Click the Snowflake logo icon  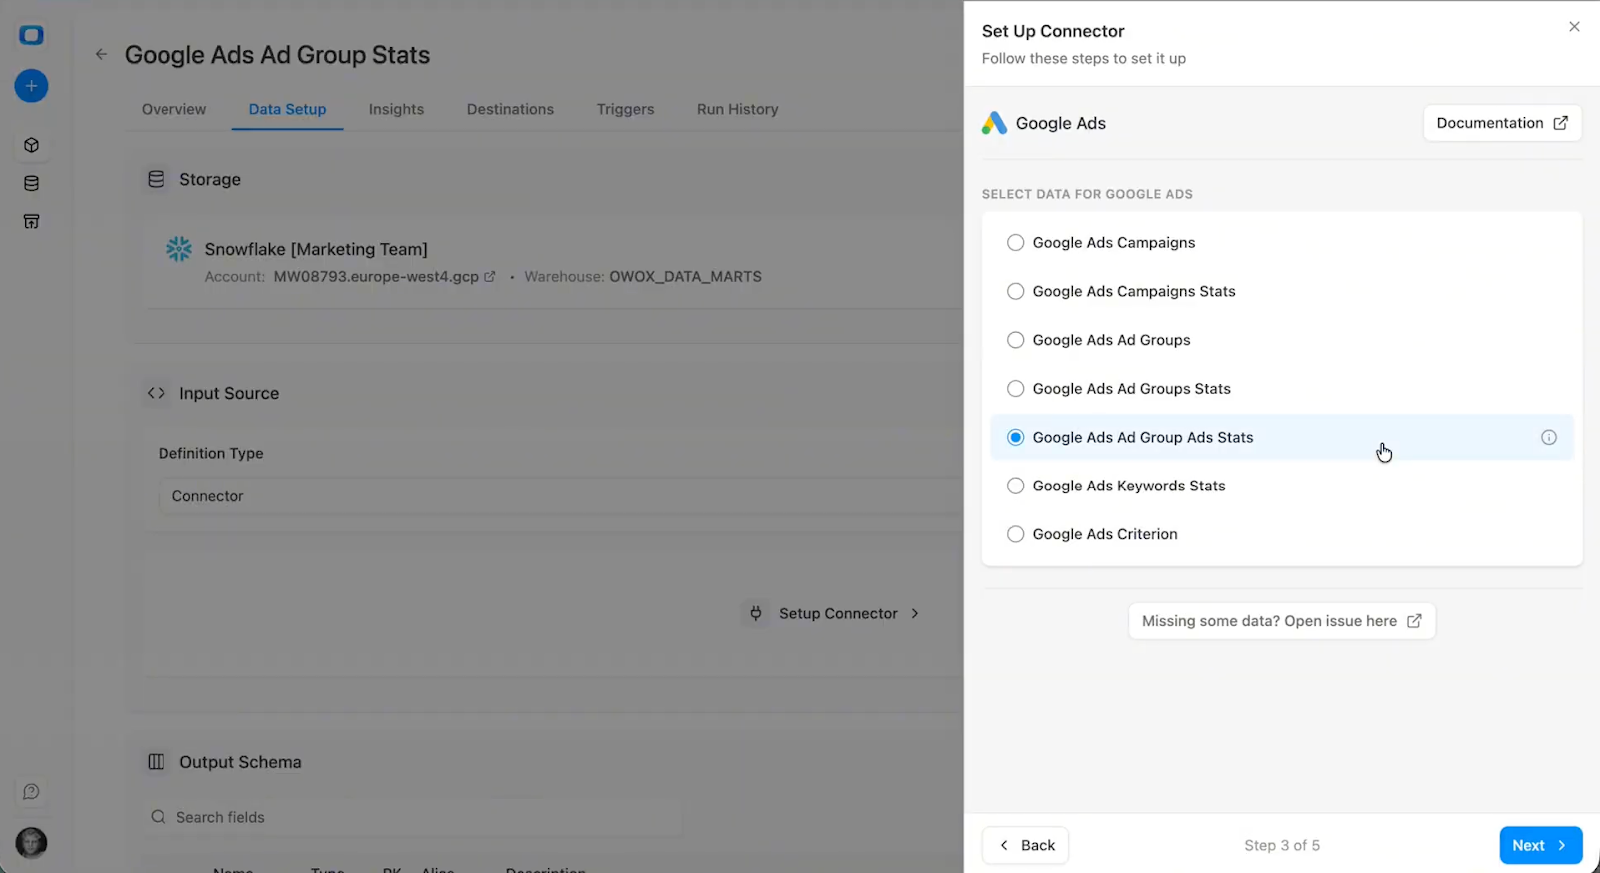(178, 249)
